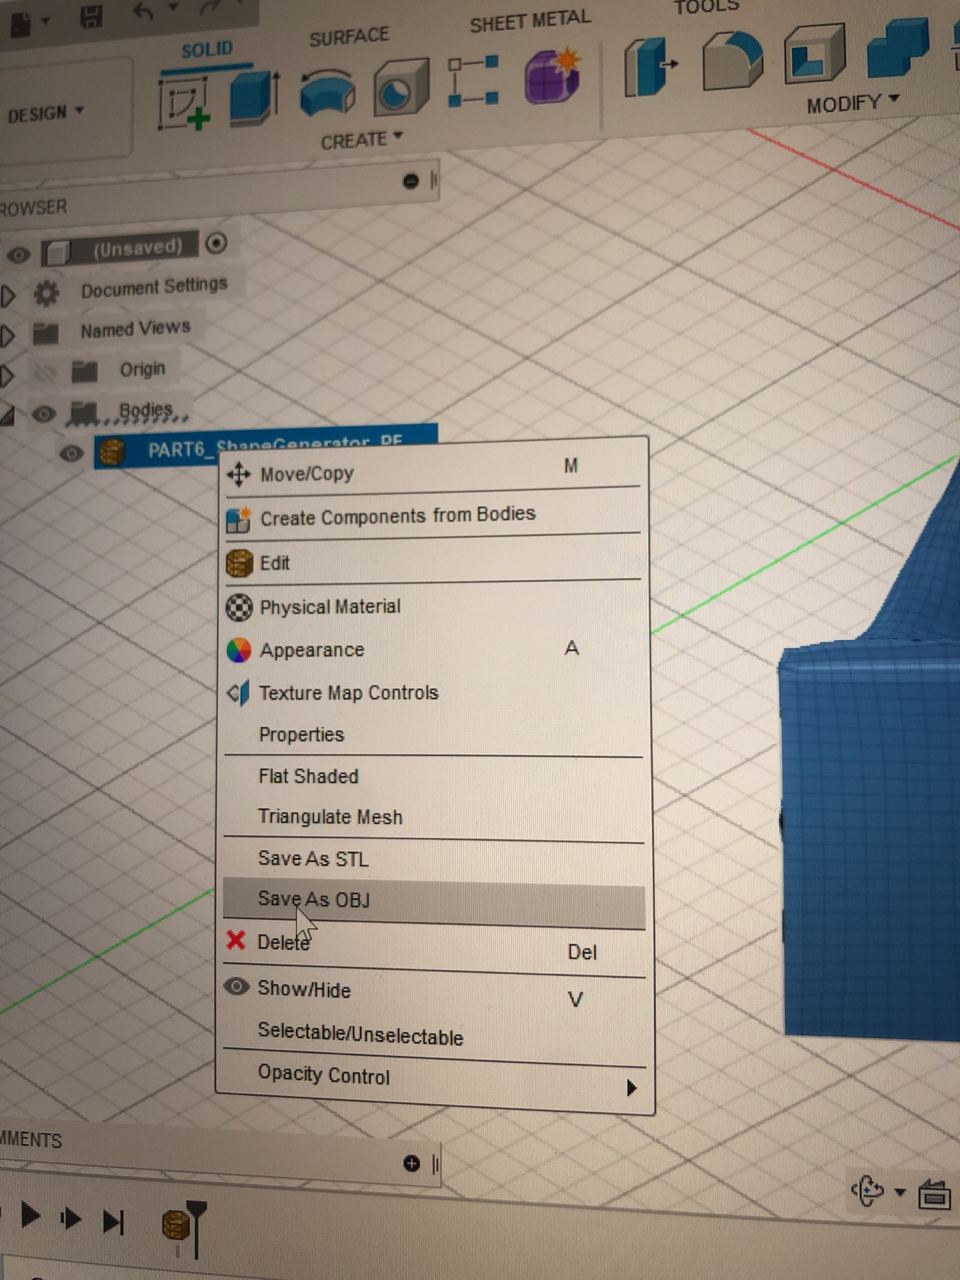
Task: Select Move/Copy in the context menu
Action: point(434,472)
